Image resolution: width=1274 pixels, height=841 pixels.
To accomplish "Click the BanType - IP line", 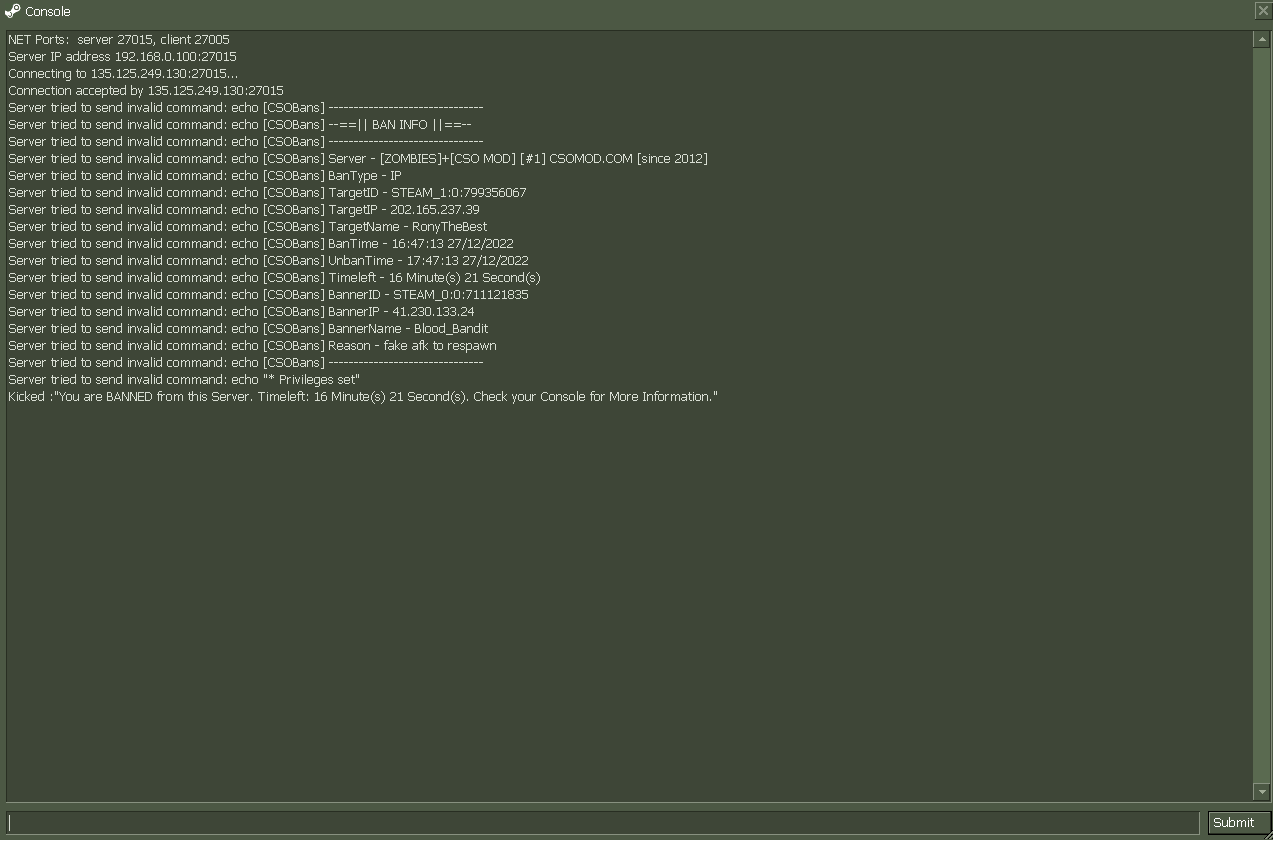I will coord(205,176).
